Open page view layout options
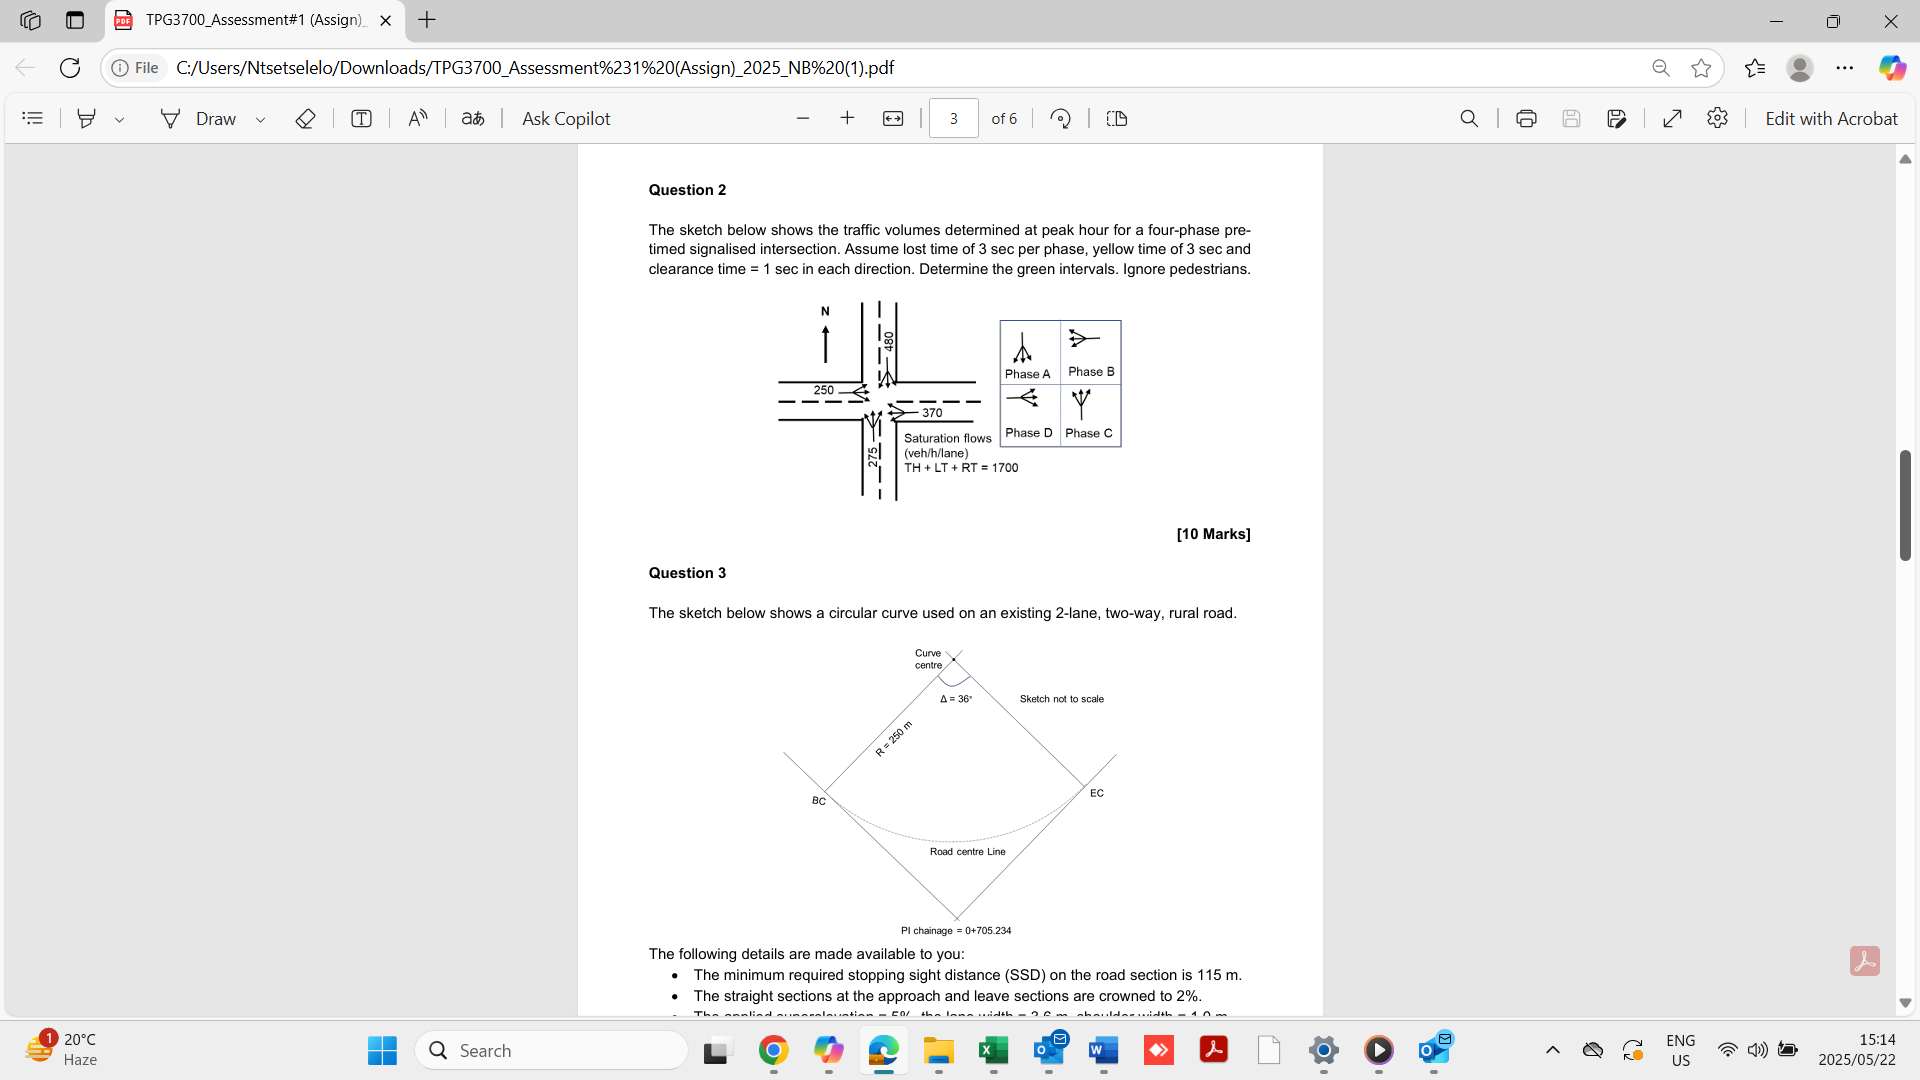This screenshot has width=1920, height=1080. [x=1117, y=118]
